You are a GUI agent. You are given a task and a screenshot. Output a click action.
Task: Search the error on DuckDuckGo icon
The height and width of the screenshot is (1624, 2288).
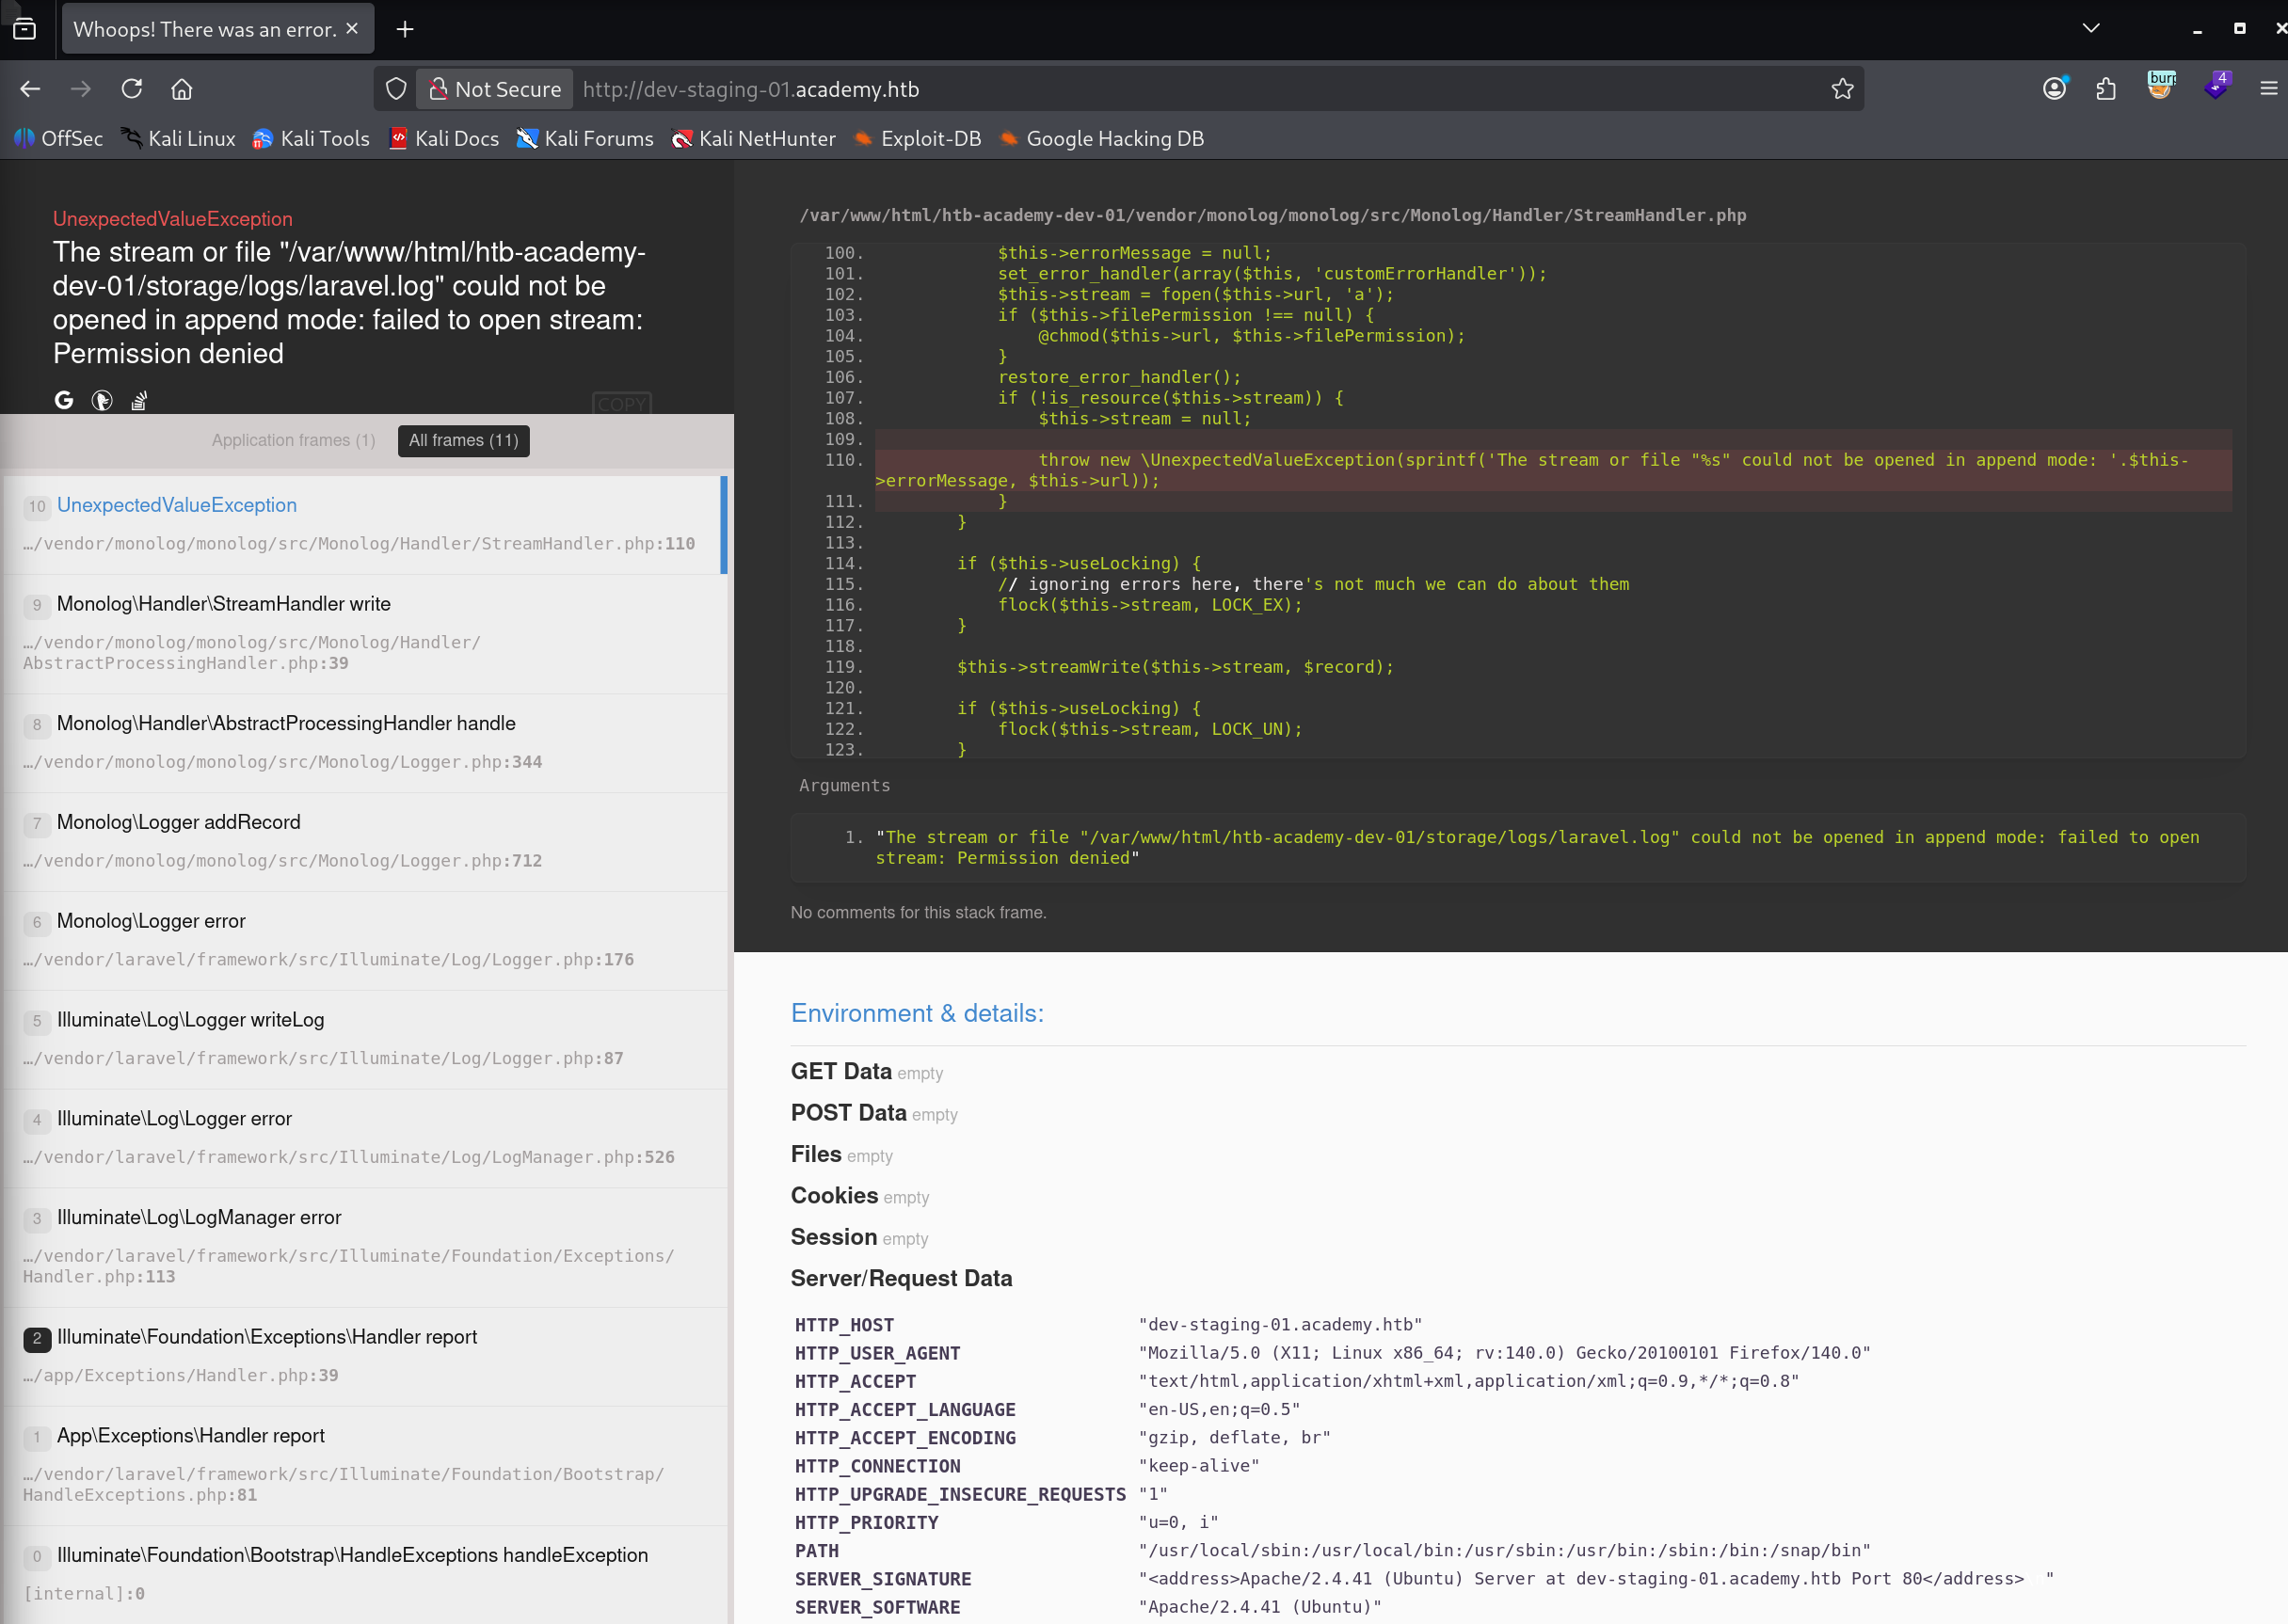pos(102,400)
